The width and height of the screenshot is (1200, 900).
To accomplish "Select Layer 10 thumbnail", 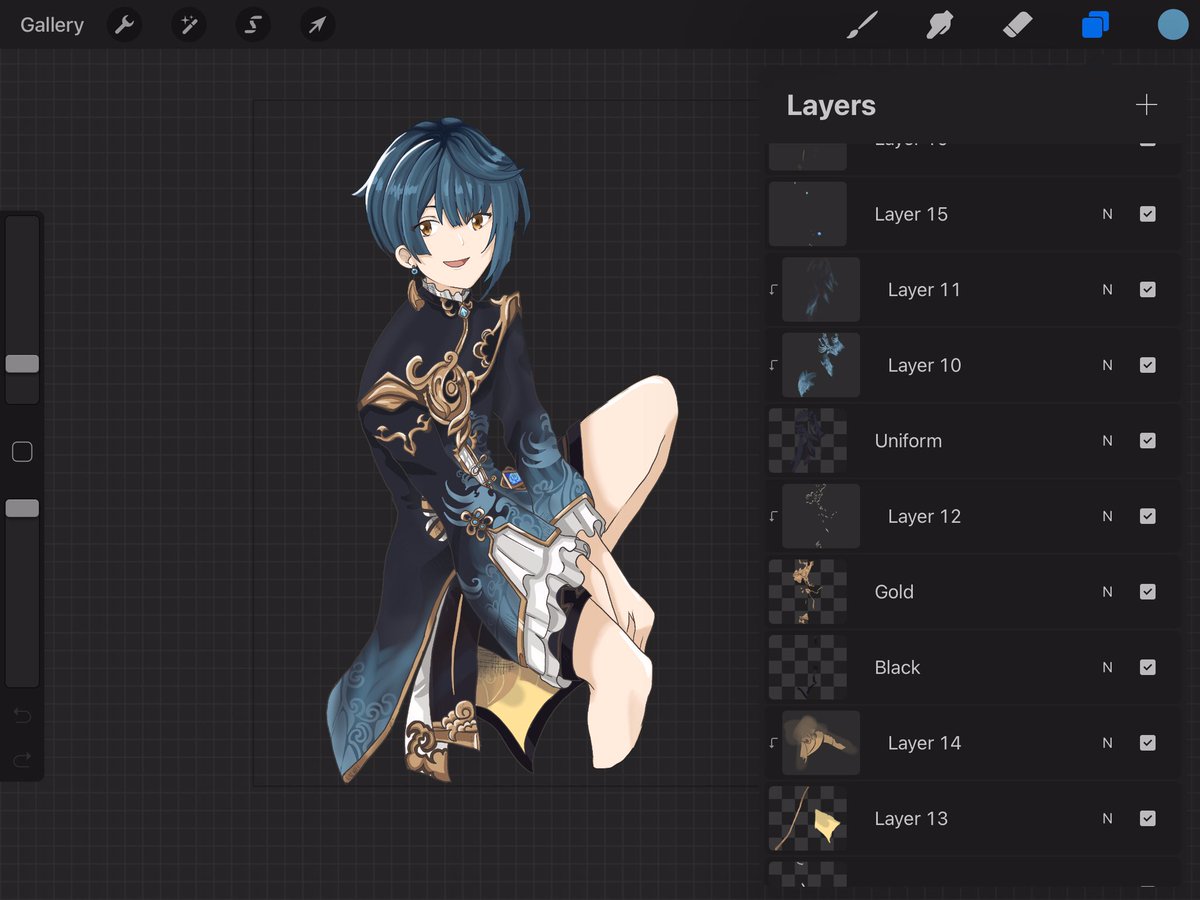I will pyautogui.click(x=821, y=365).
